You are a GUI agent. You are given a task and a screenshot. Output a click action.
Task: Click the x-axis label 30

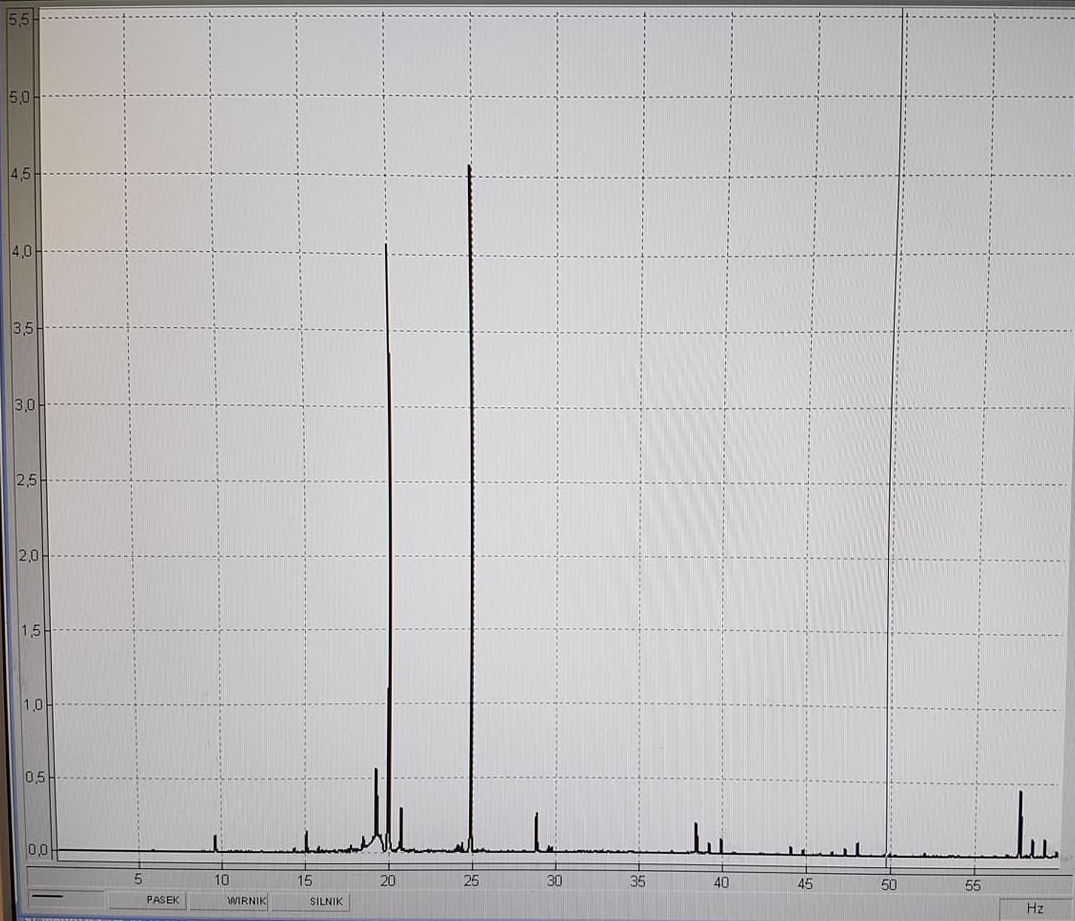(554, 881)
